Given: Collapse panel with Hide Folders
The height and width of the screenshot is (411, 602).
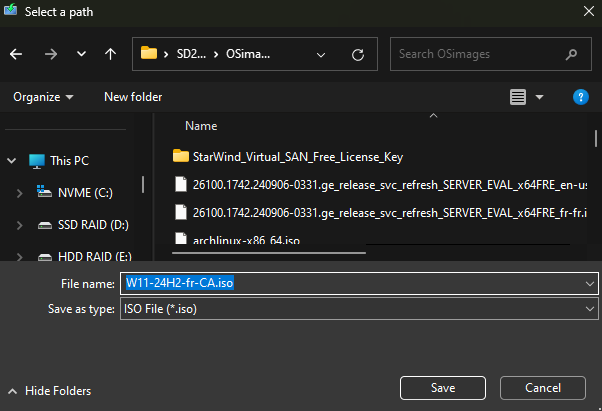Looking at the screenshot, I should [50, 391].
